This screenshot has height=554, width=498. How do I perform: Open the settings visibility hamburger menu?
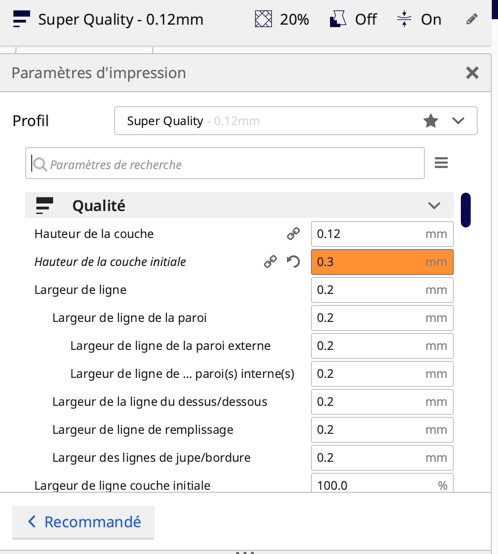tap(441, 163)
